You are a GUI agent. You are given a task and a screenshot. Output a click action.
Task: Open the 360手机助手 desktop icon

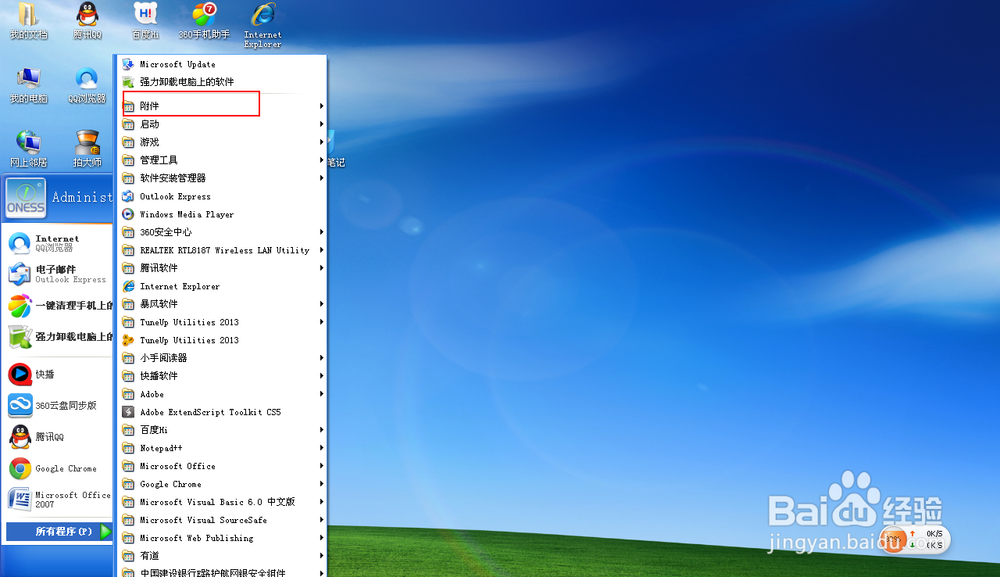(203, 20)
